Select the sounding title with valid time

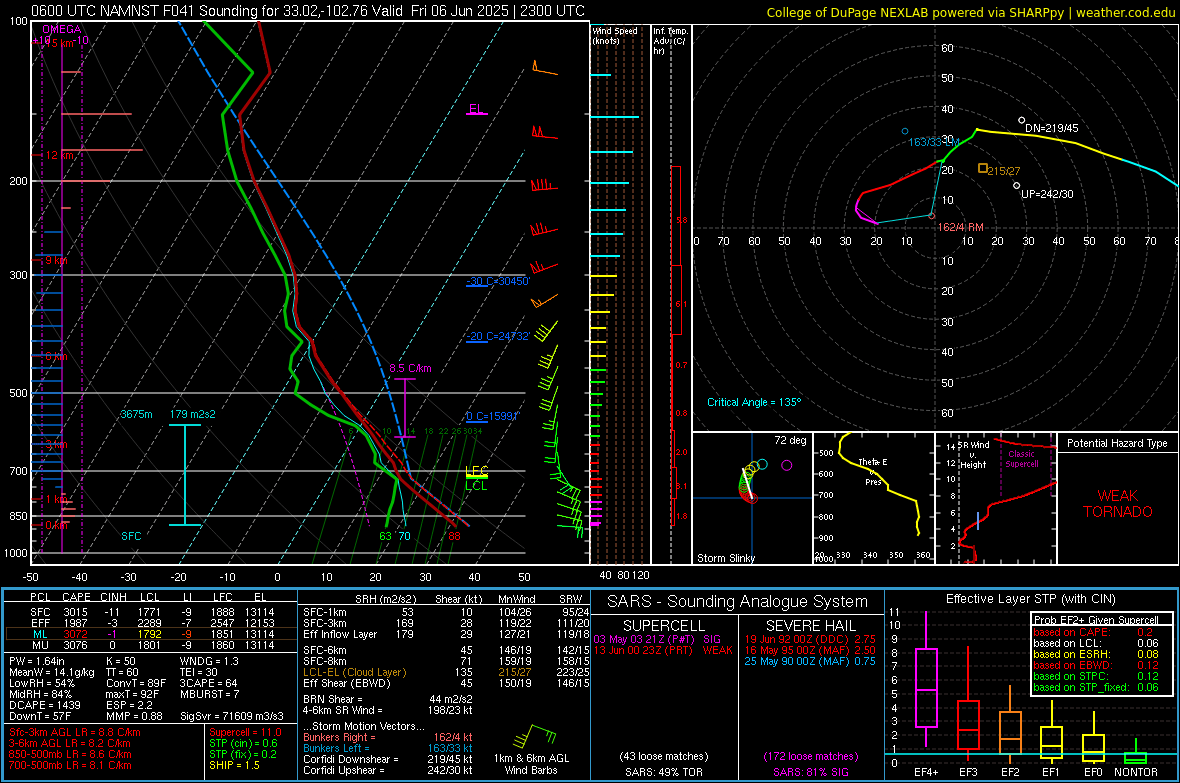tap(308, 11)
